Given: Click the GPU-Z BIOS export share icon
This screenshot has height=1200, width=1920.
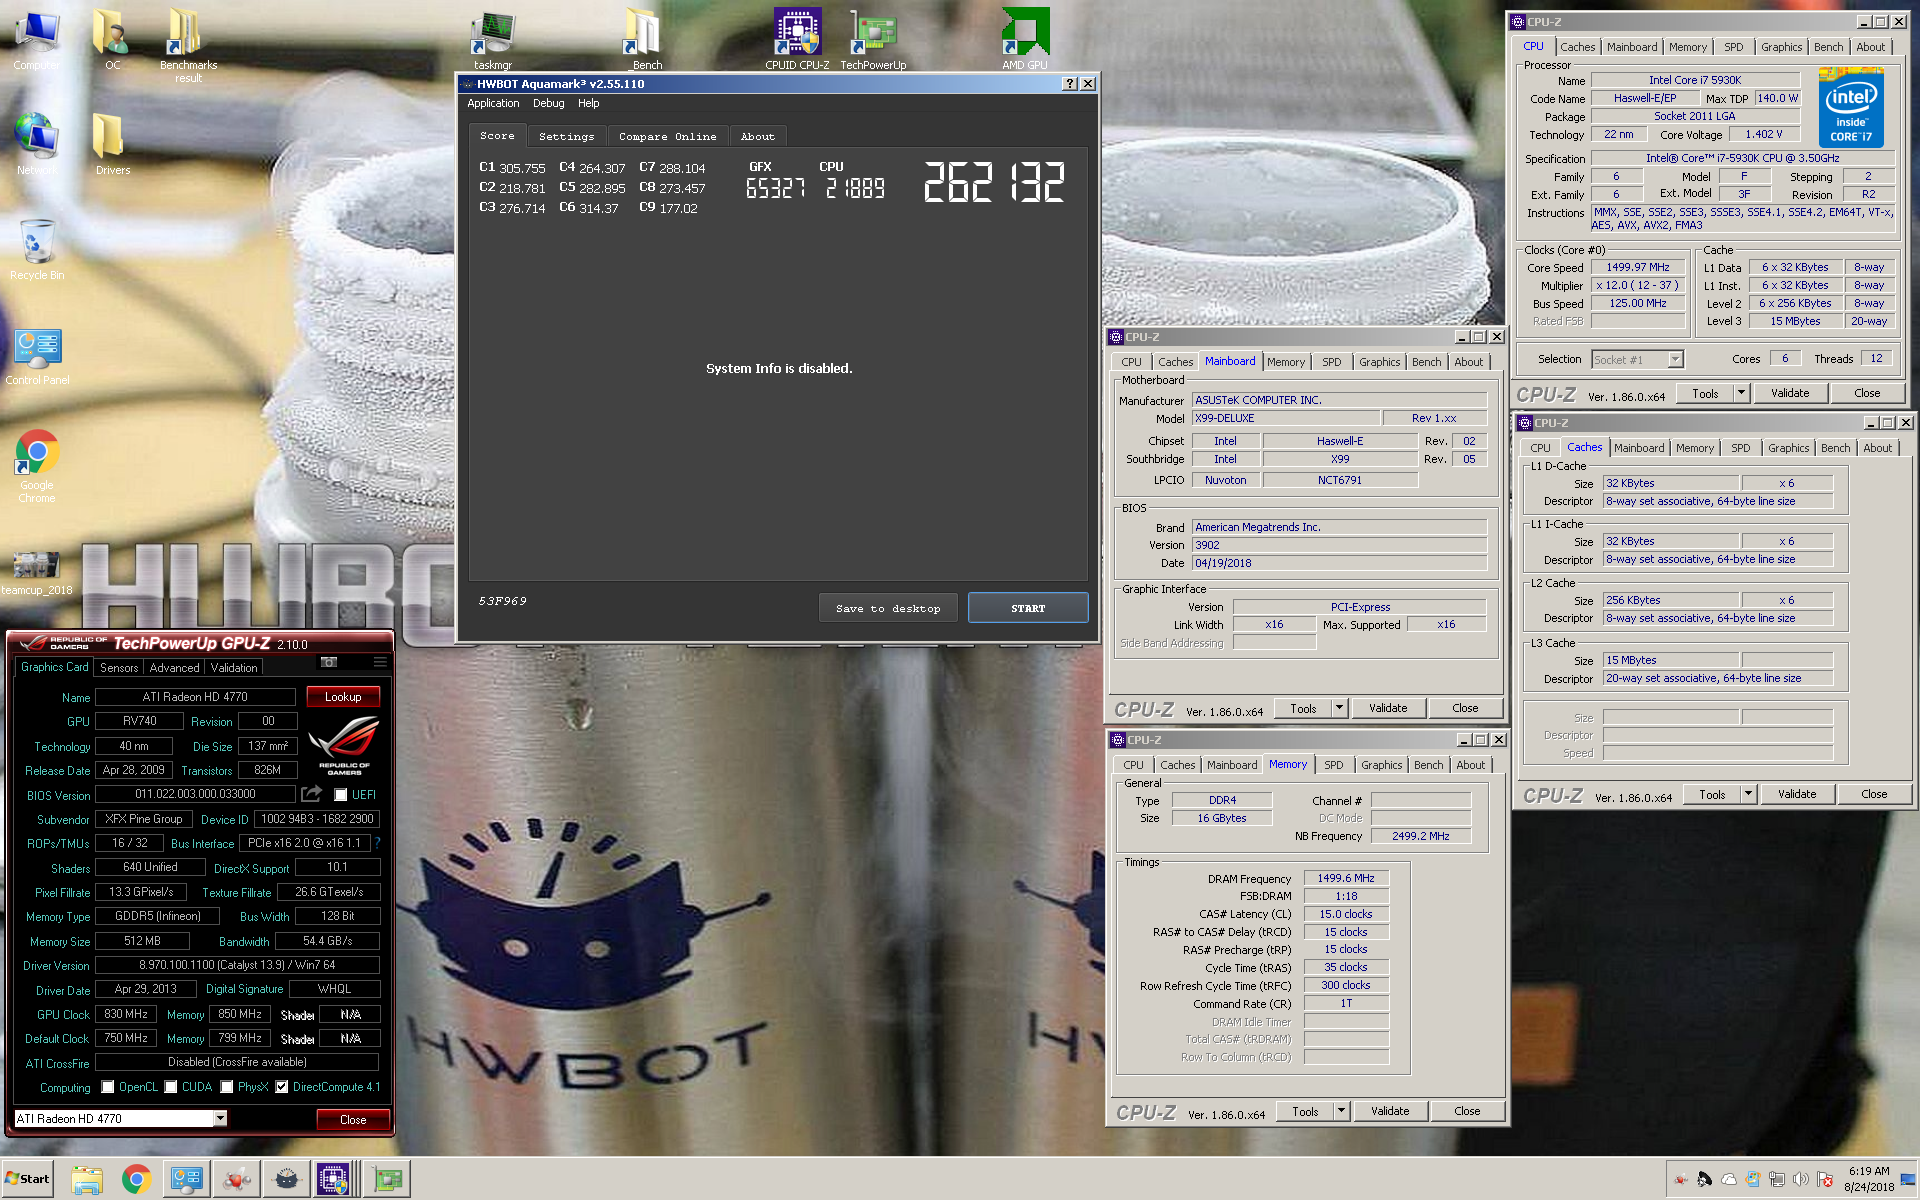Looking at the screenshot, I should point(312,794).
